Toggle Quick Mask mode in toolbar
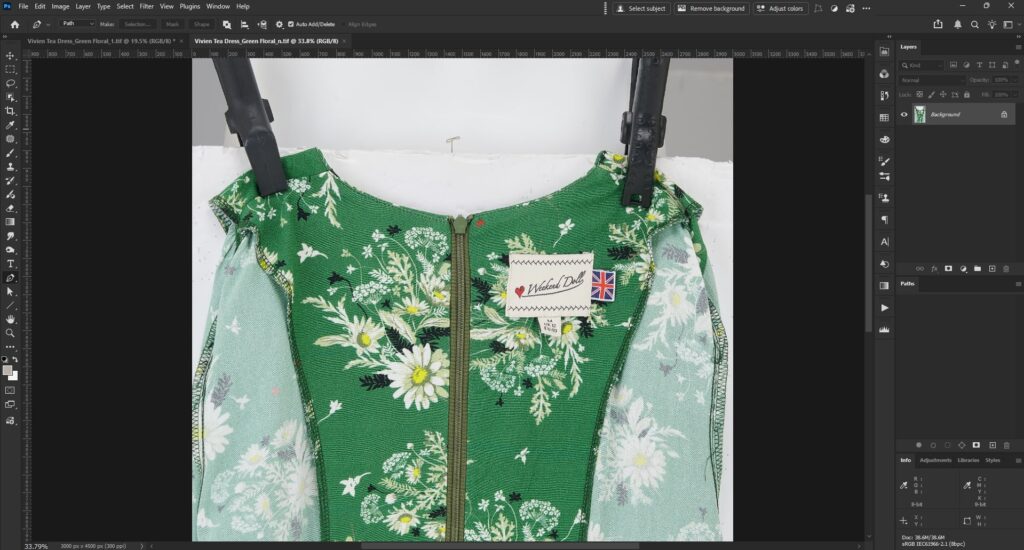 [10, 391]
